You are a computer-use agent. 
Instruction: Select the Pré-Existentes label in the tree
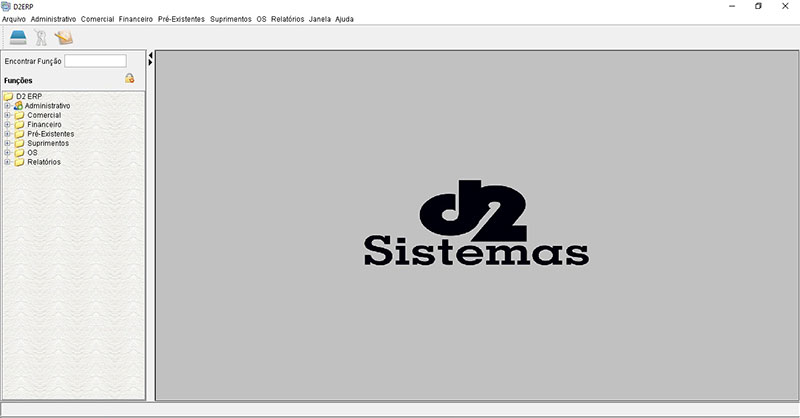[x=51, y=134]
